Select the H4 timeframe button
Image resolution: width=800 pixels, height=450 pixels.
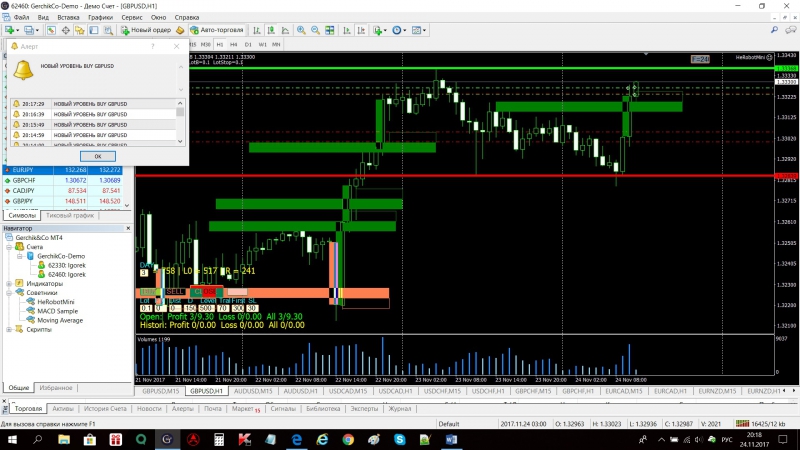234,44
